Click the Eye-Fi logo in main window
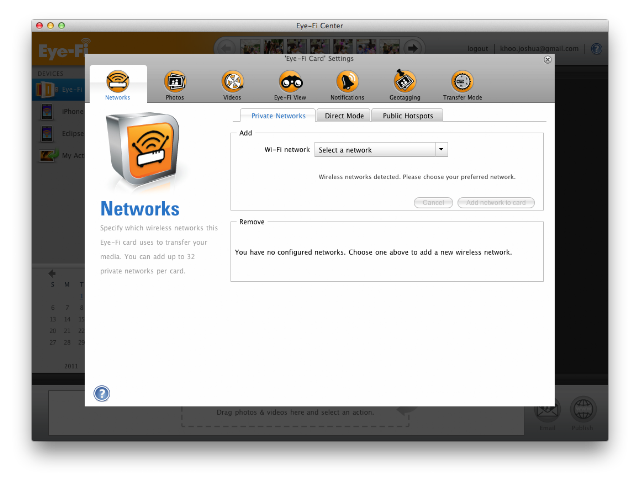Viewport: 640px width, 485px height. tap(63, 49)
